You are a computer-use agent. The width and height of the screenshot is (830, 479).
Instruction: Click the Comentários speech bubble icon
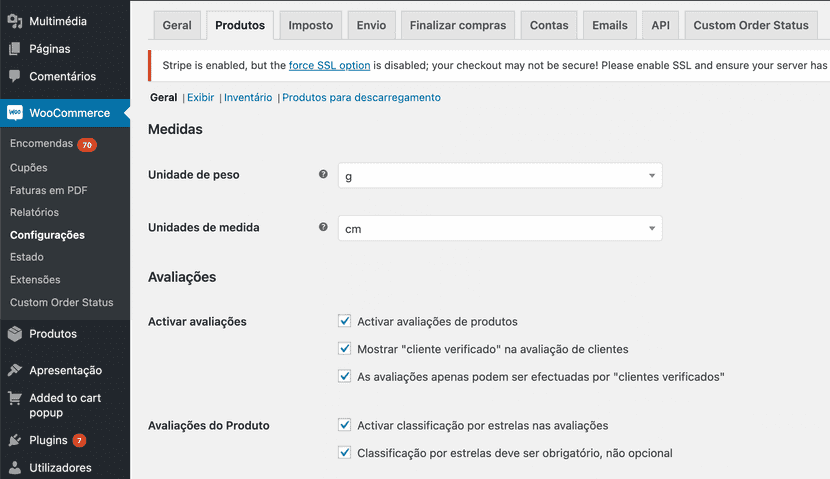pyautogui.click(x=15, y=76)
